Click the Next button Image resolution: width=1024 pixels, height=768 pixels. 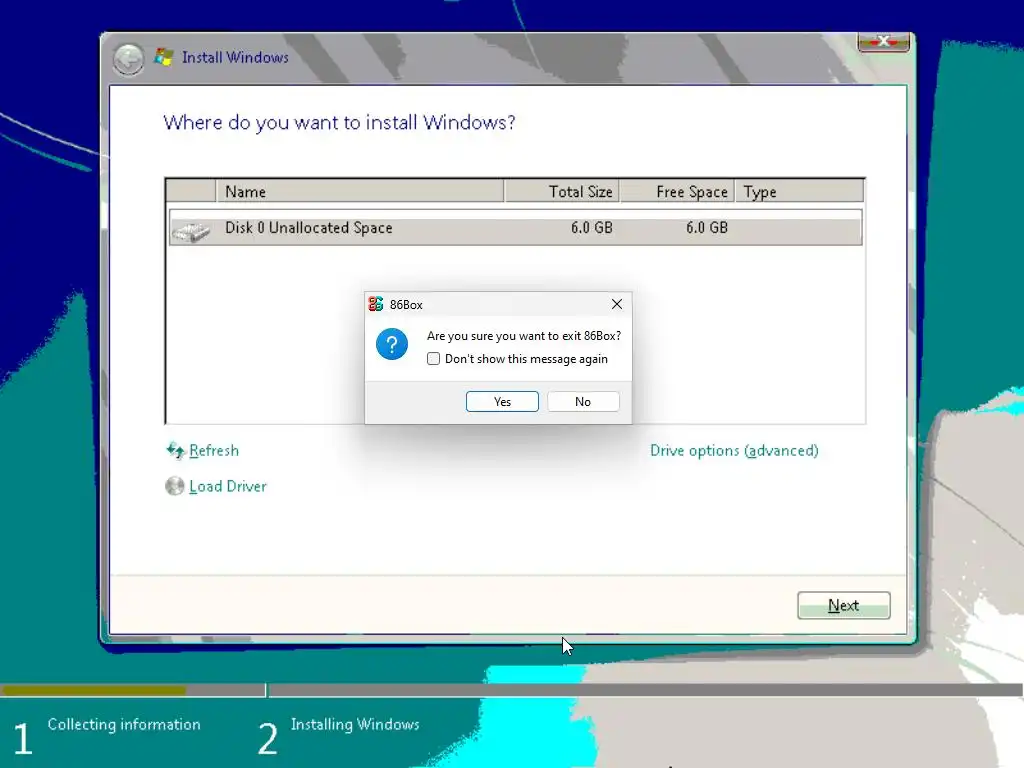point(843,605)
